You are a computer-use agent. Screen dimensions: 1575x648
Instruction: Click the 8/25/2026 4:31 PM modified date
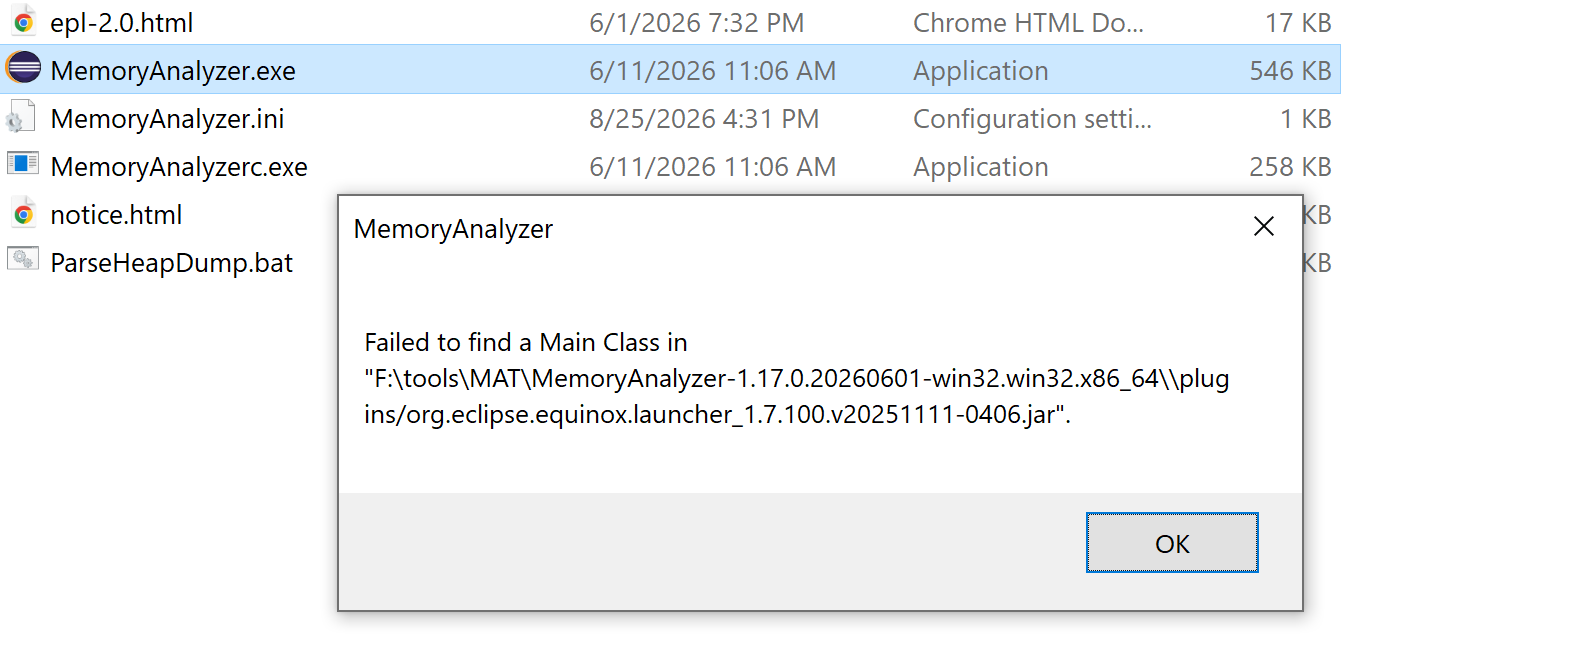pyautogui.click(x=704, y=118)
